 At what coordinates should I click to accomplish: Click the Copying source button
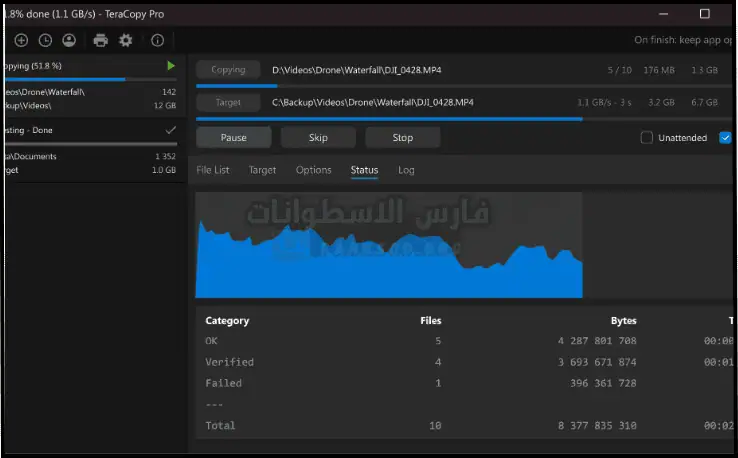[228, 70]
